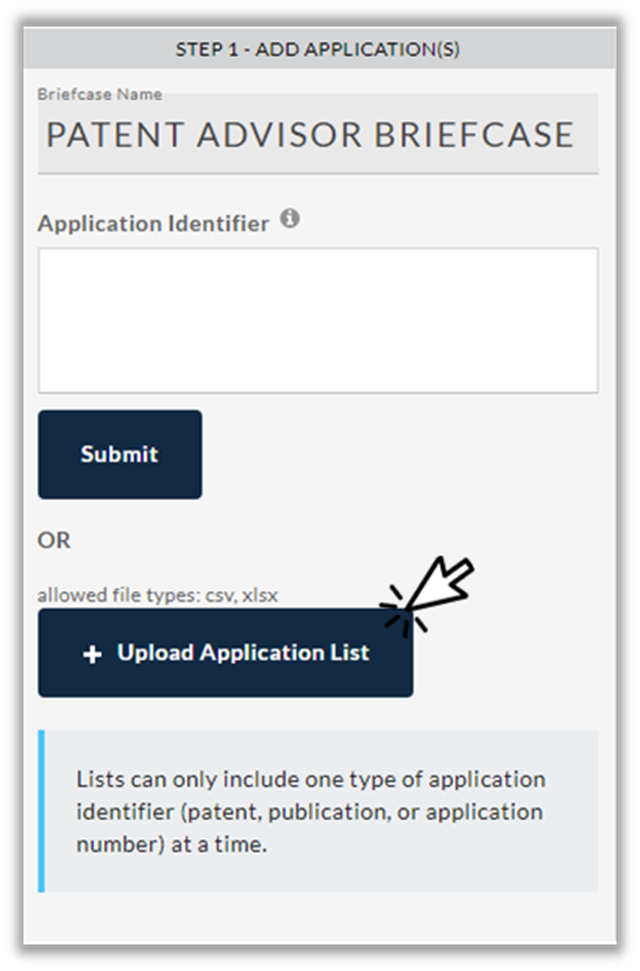
Task: Click the word Submit on the dark button
Action: (120, 454)
